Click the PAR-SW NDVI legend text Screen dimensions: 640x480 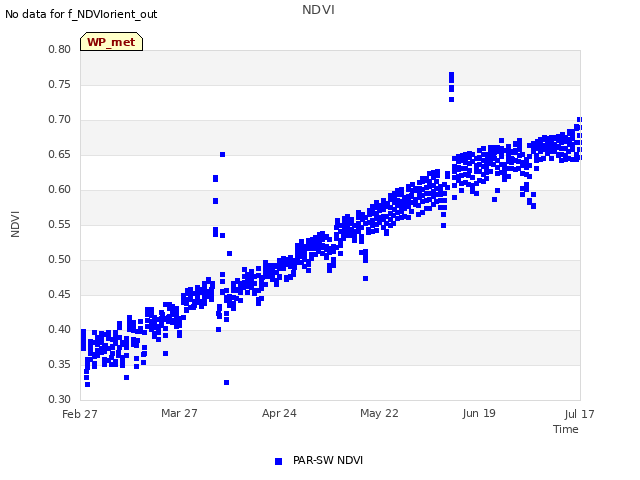(x=328, y=460)
